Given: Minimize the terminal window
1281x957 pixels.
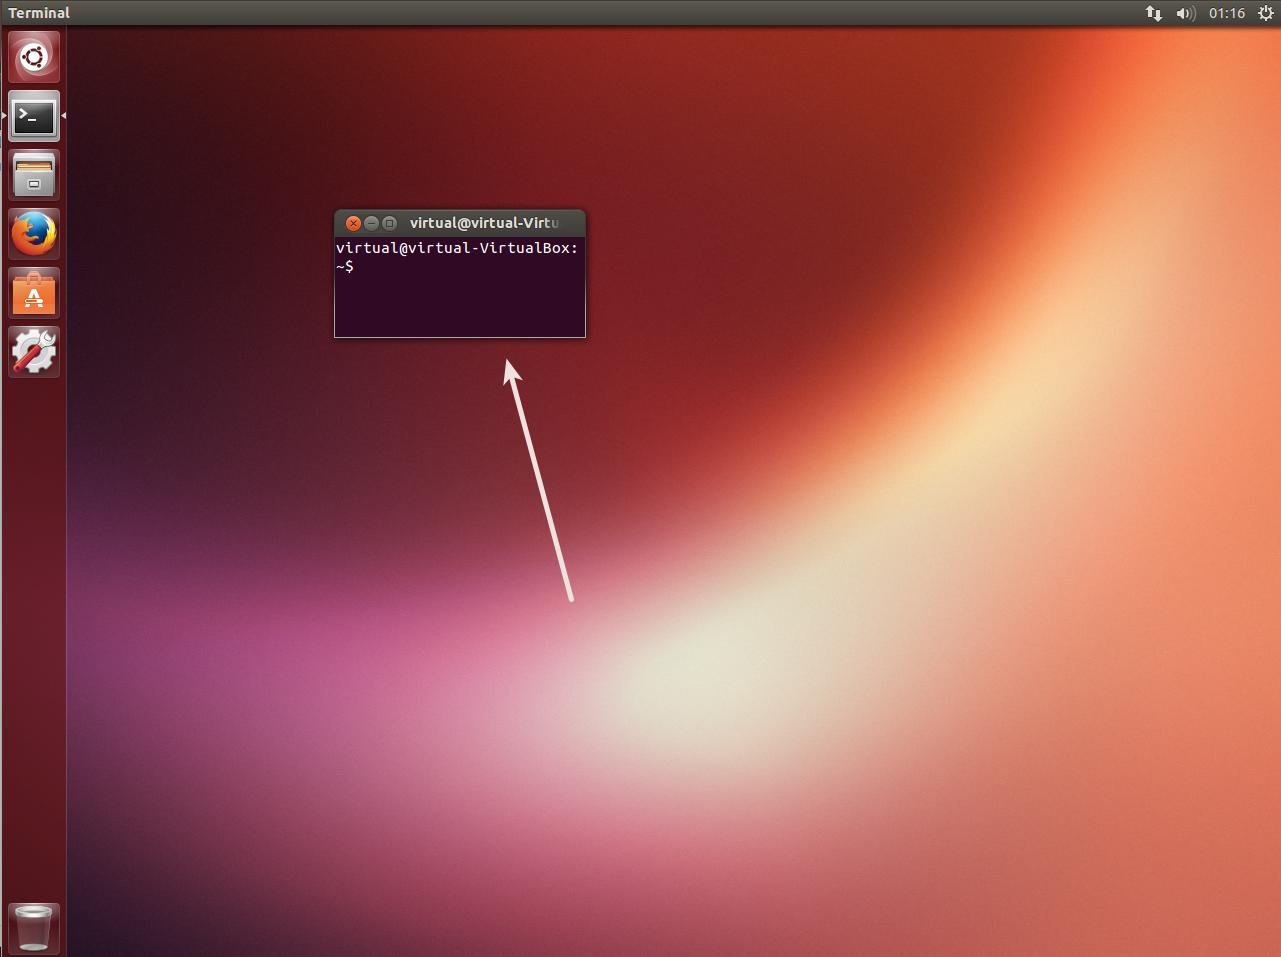Looking at the screenshot, I should (371, 223).
